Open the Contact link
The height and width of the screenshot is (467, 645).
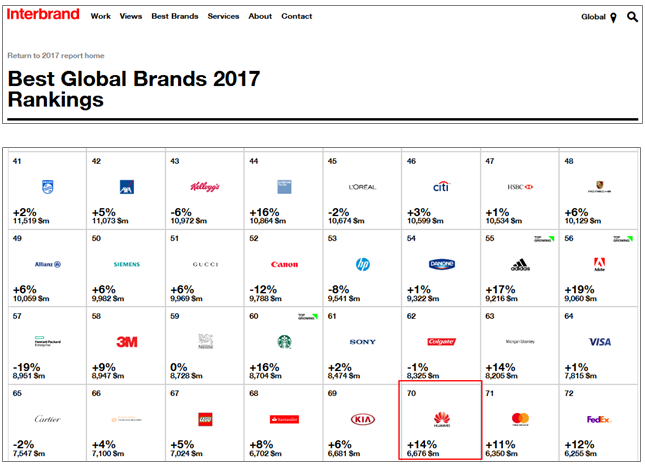tap(296, 17)
